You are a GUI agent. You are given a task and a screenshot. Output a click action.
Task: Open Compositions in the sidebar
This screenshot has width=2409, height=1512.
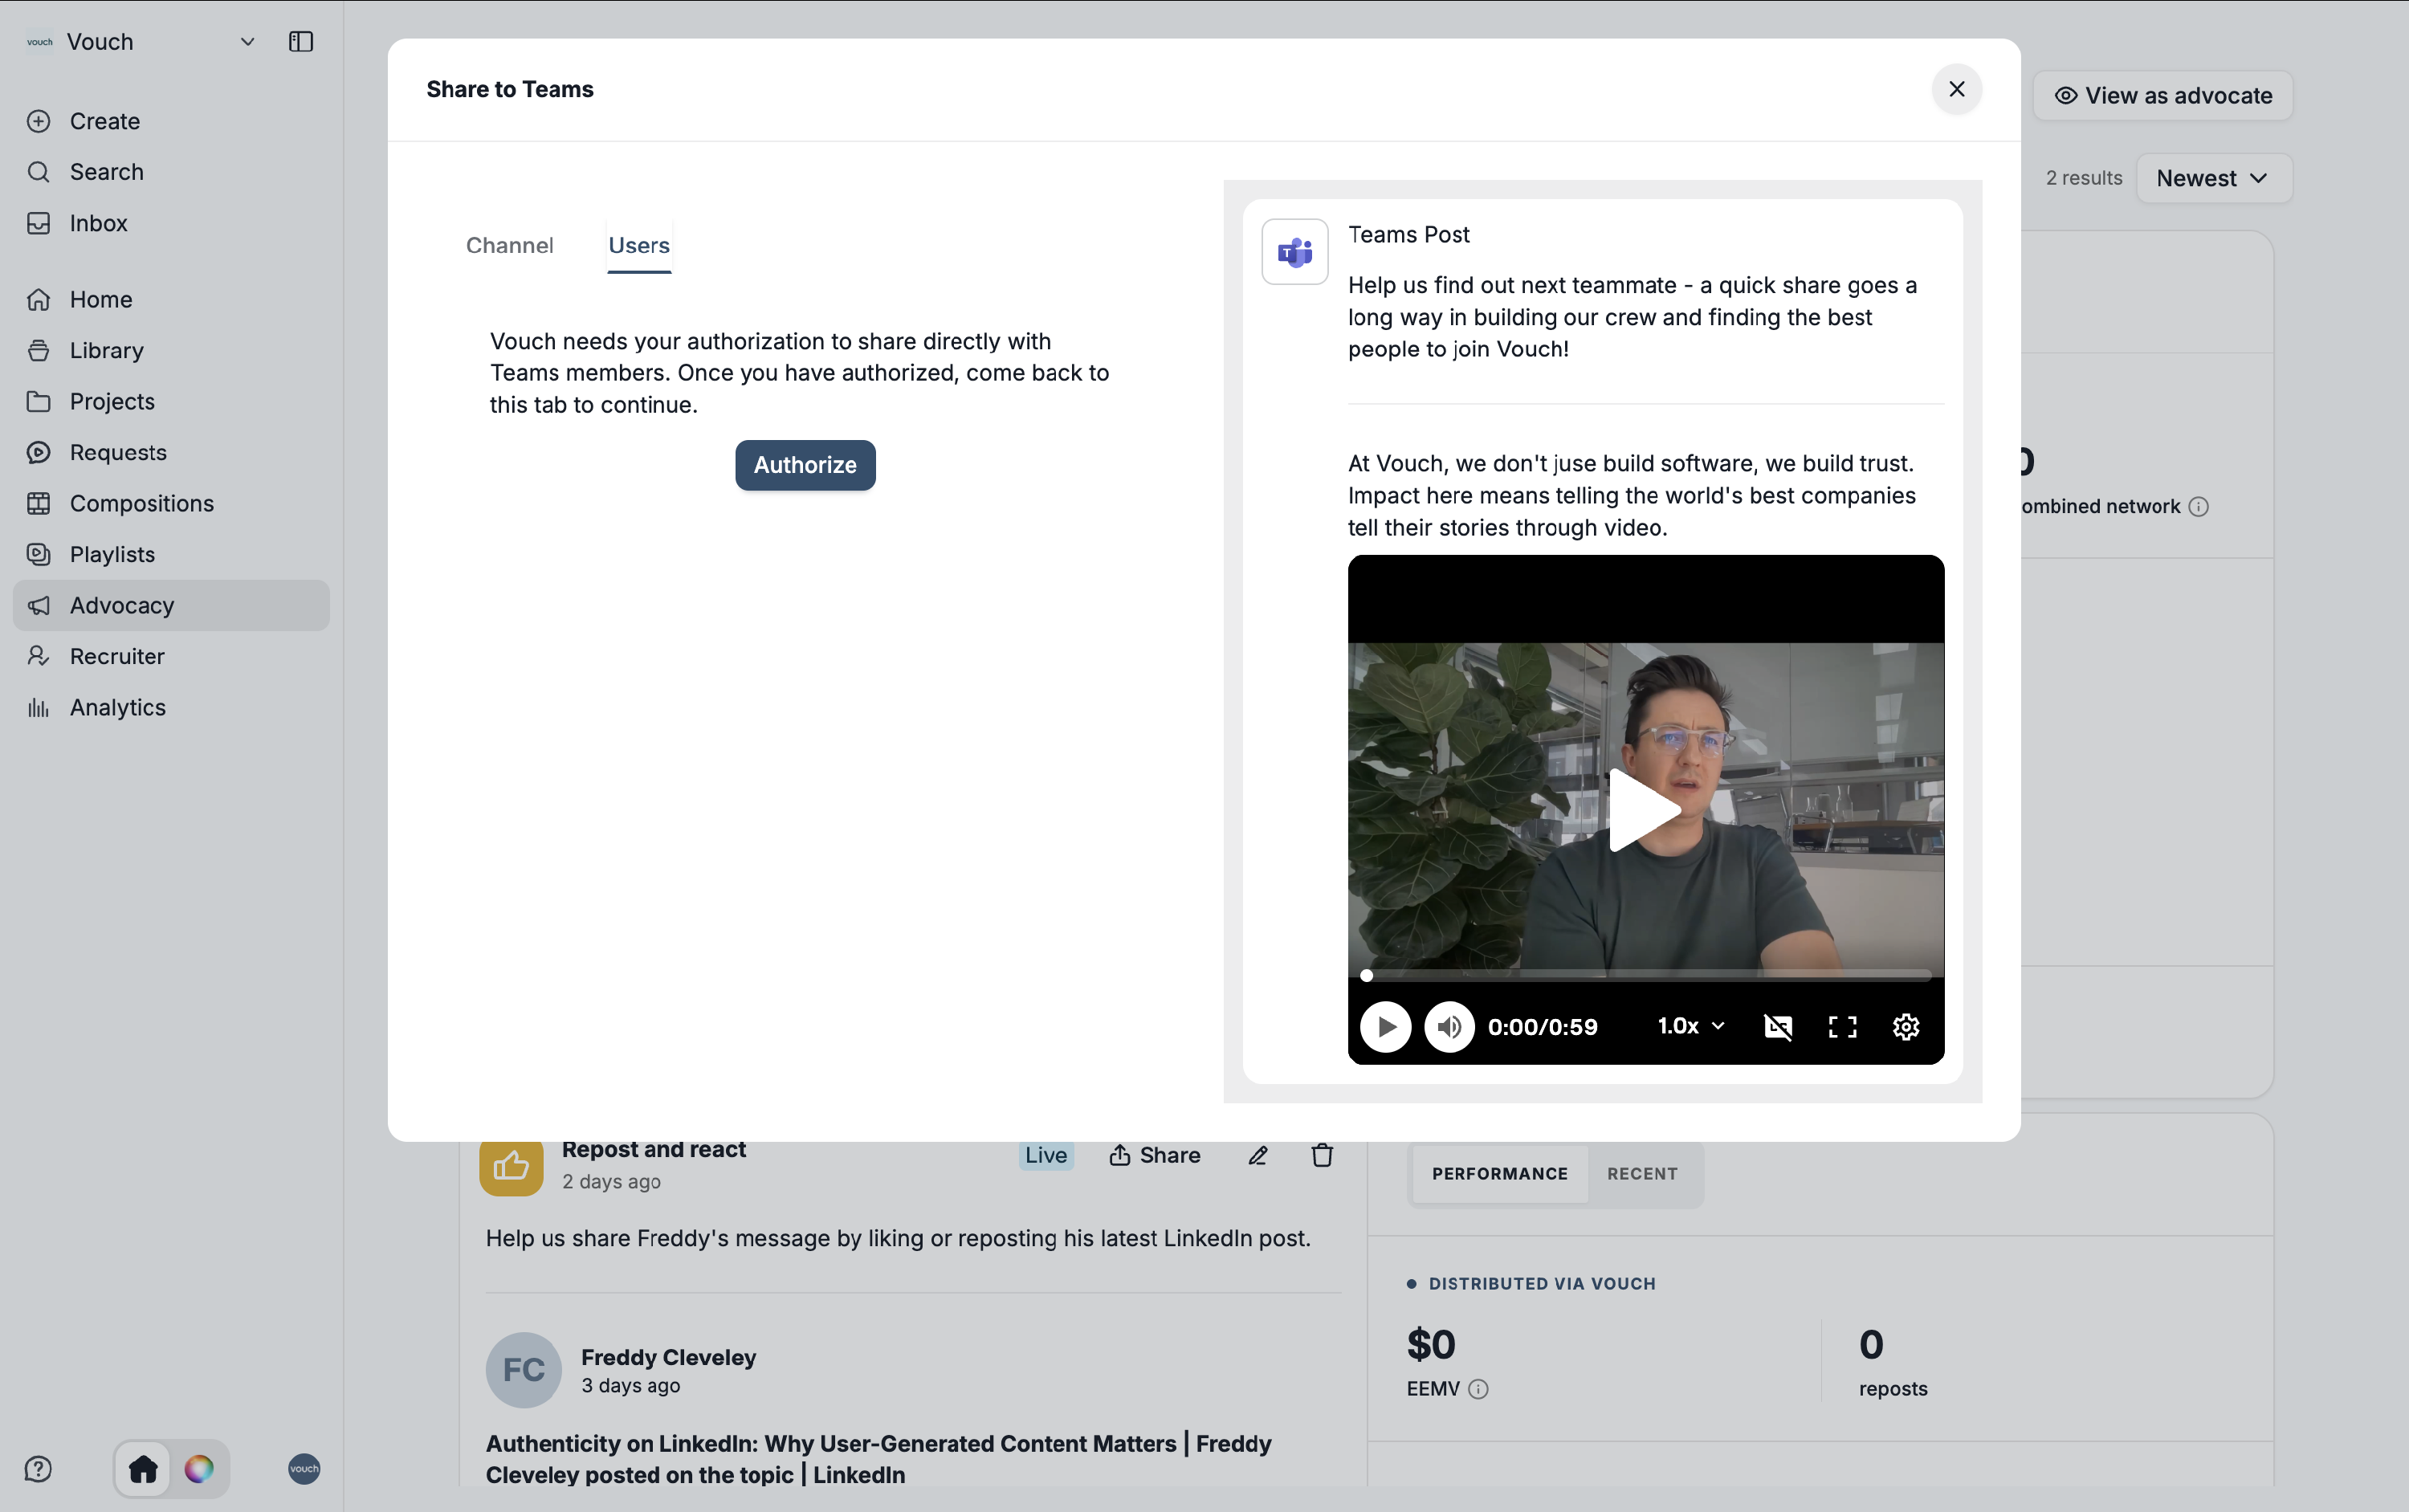(171, 503)
